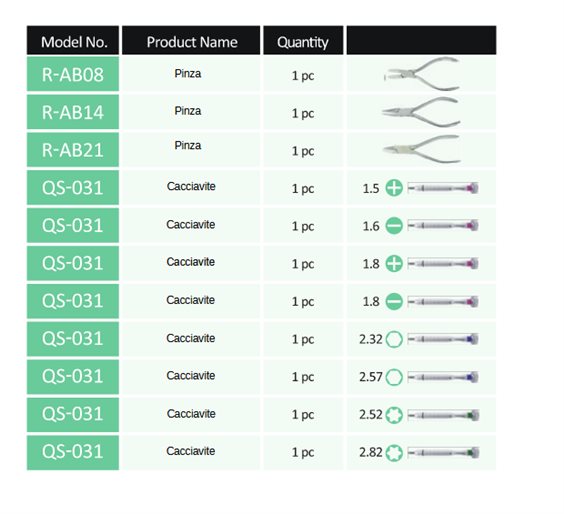Click the 1.6 flat-head screwdriver icon
Image resolution: width=564 pixels, height=514 pixels.
394,226
